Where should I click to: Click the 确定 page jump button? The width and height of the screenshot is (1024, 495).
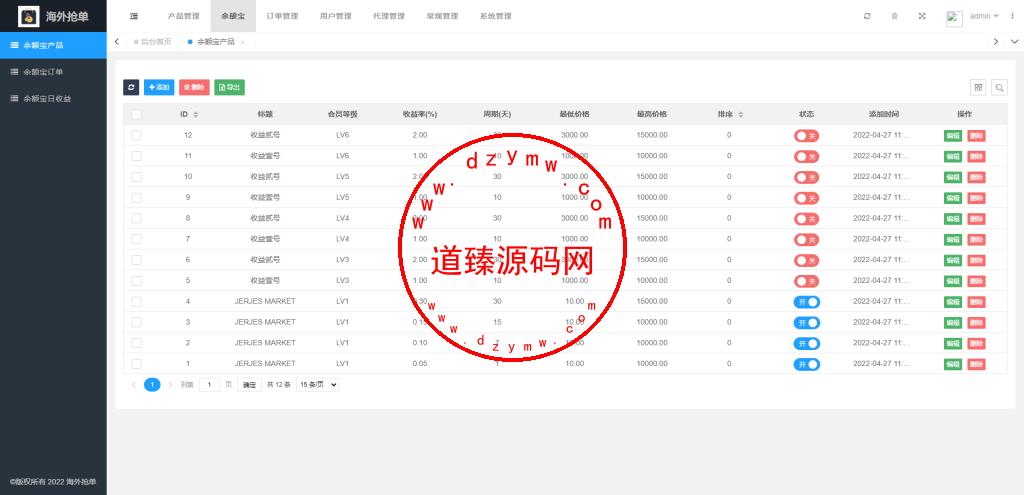[x=249, y=385]
